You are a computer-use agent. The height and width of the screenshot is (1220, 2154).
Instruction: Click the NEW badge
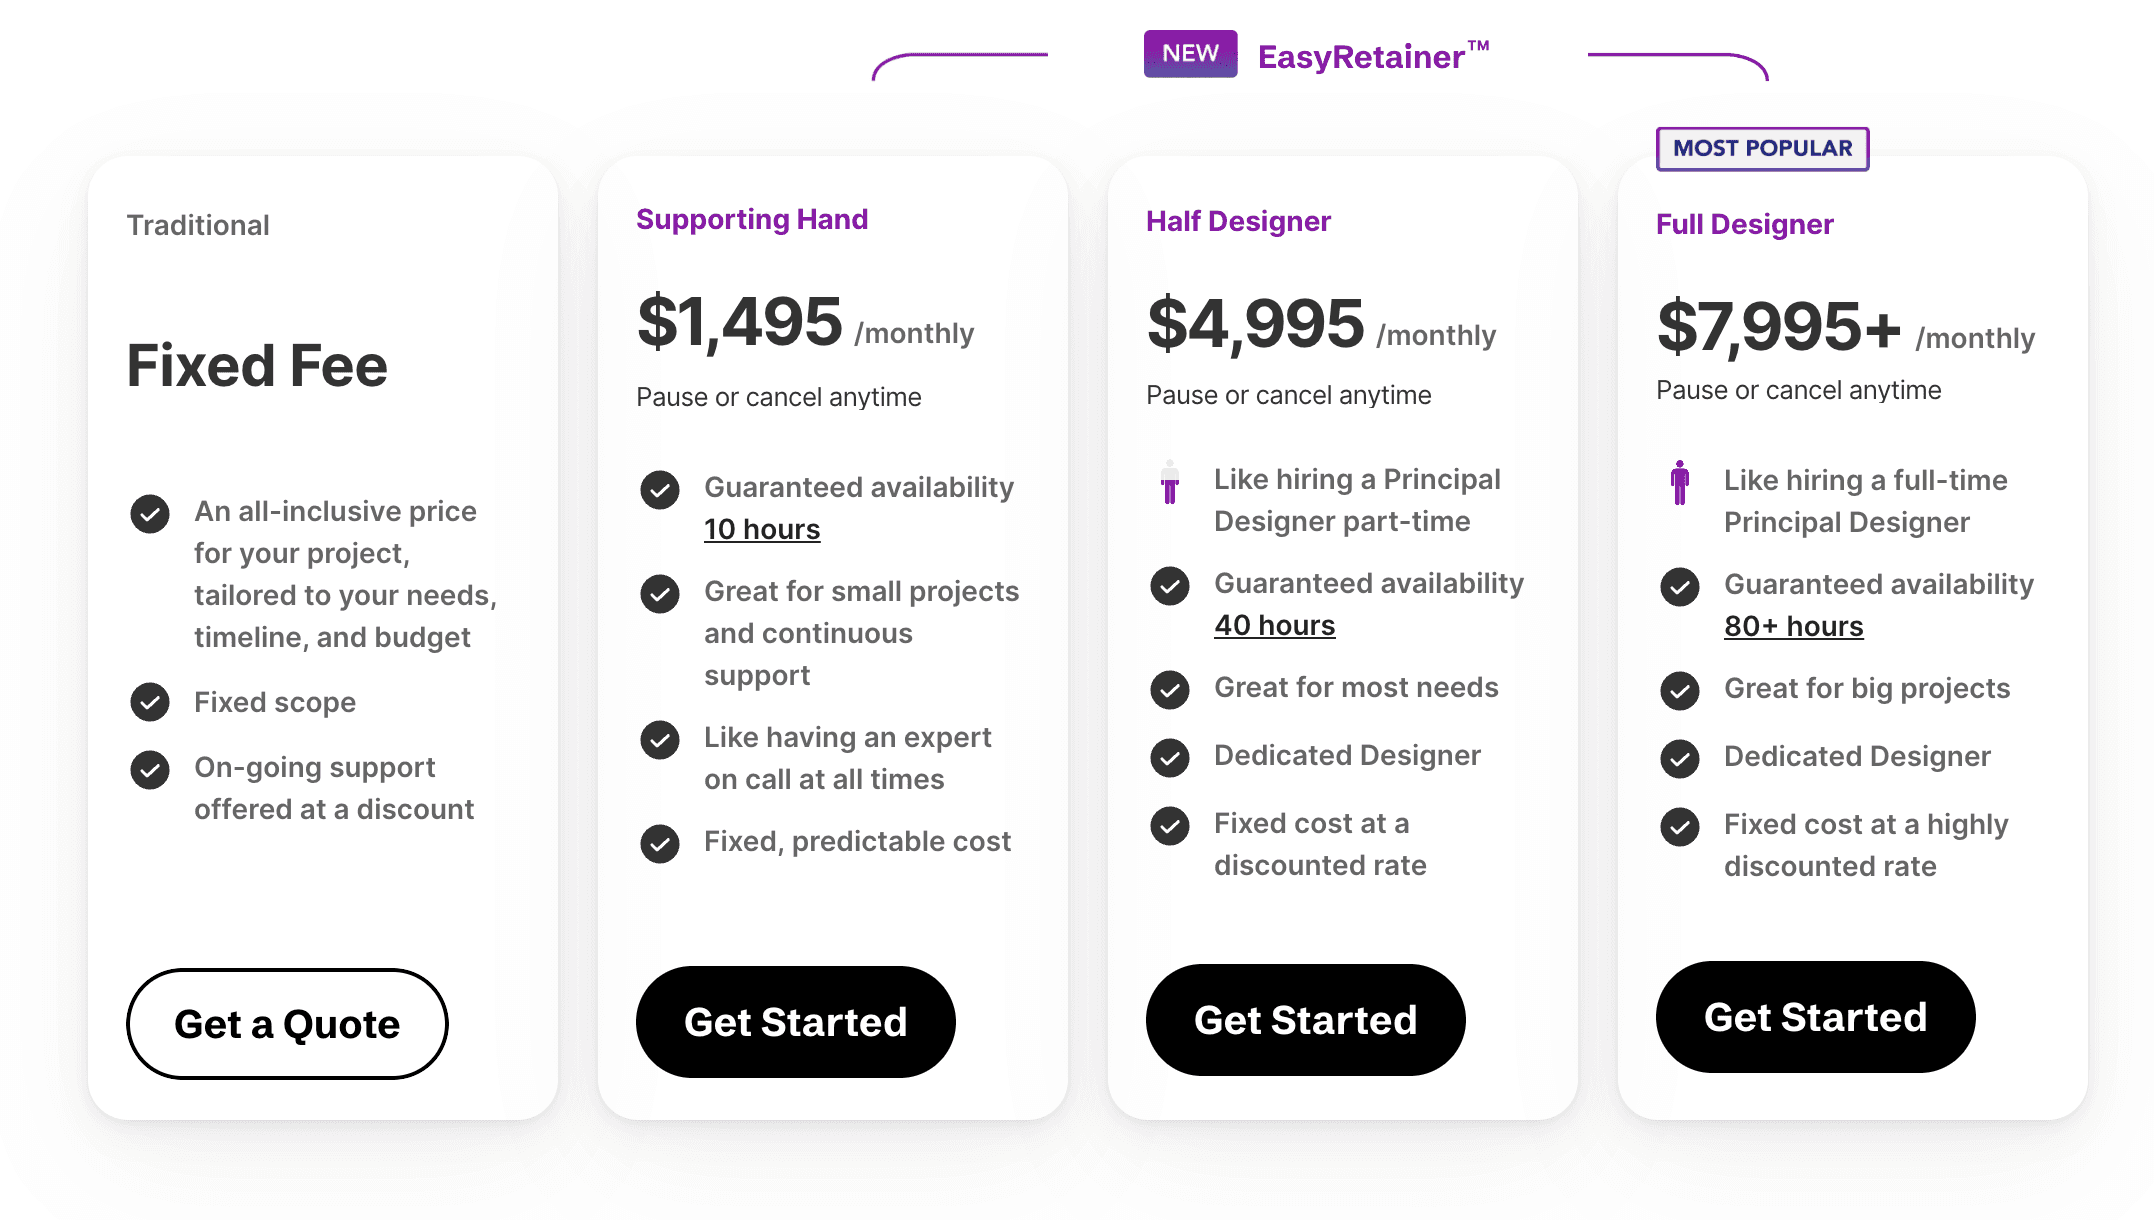[1190, 53]
